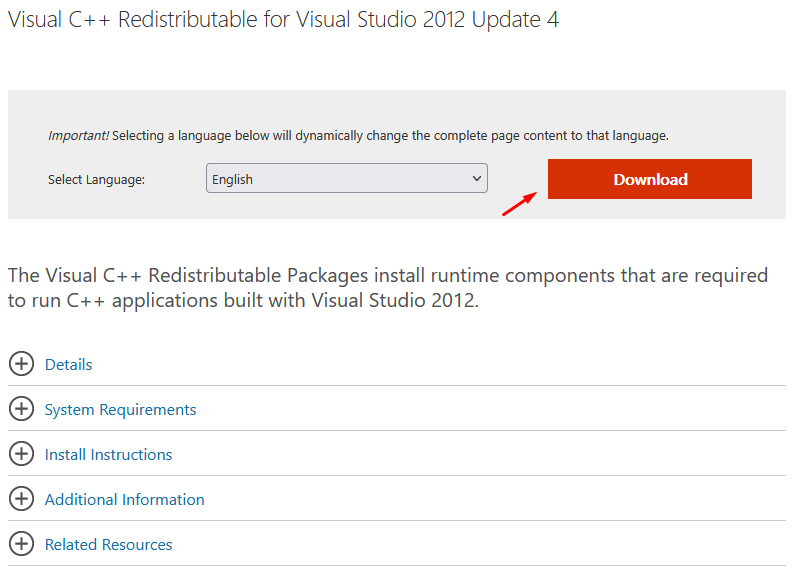Click the plus icon beside Related Resources
The width and height of the screenshot is (793, 576).
[21, 544]
